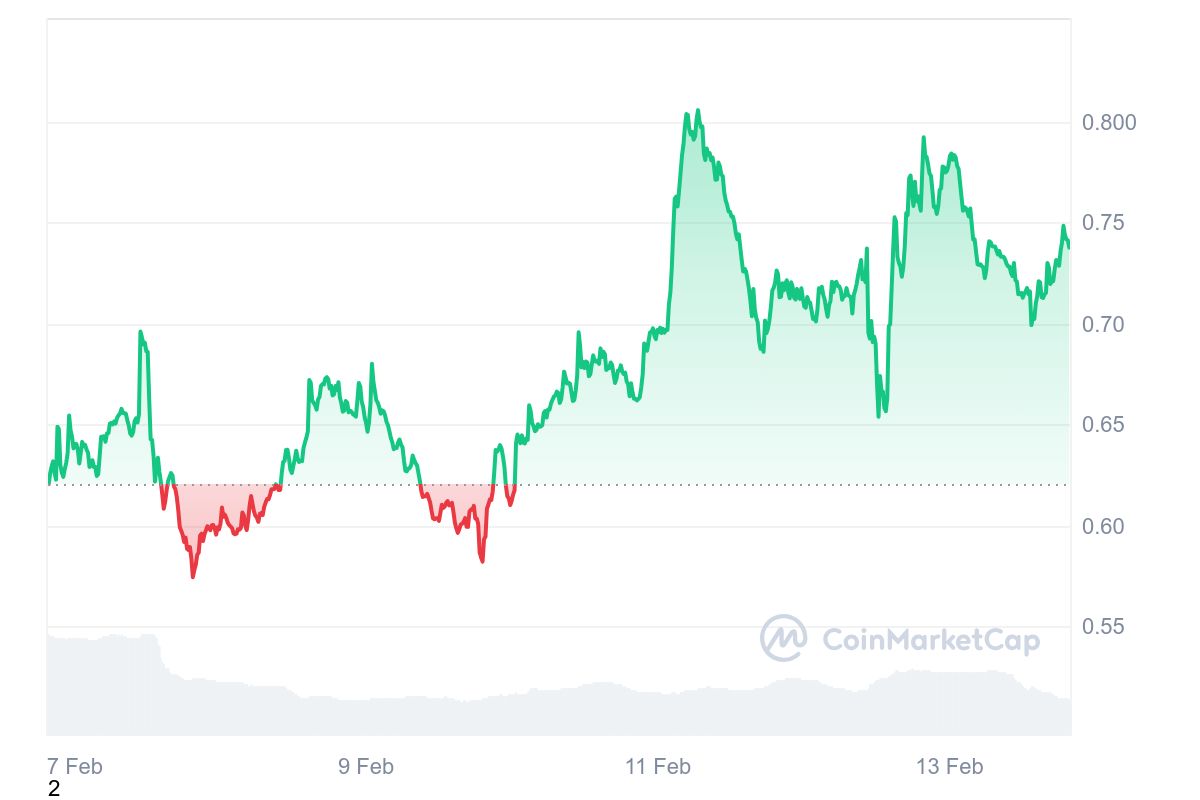The width and height of the screenshot is (1200, 800).
Task: Select the 0.75 price axis label
Action: (x=1103, y=223)
